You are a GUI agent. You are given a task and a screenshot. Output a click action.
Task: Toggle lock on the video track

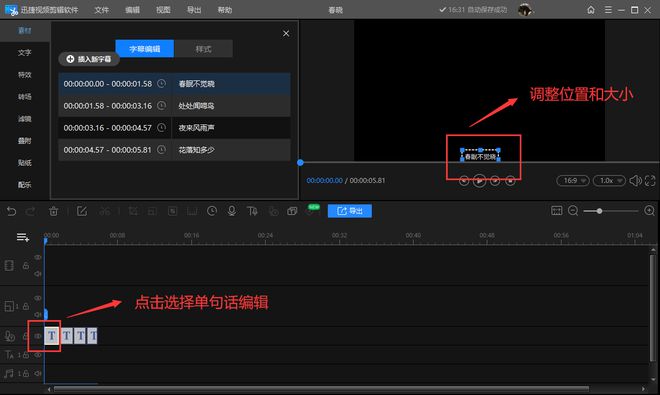tap(26, 266)
